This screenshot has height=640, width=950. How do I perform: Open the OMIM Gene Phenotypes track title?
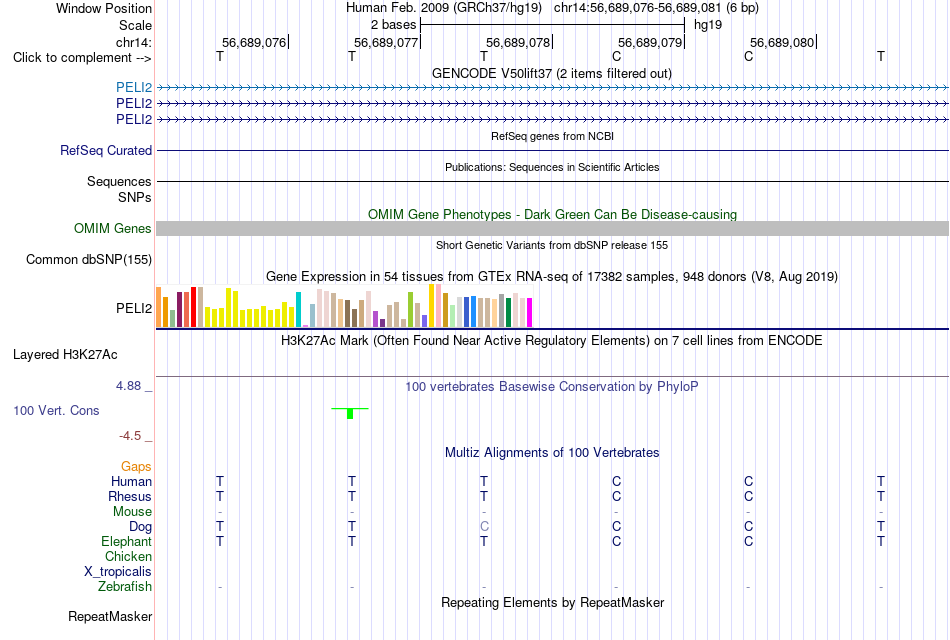(552, 215)
